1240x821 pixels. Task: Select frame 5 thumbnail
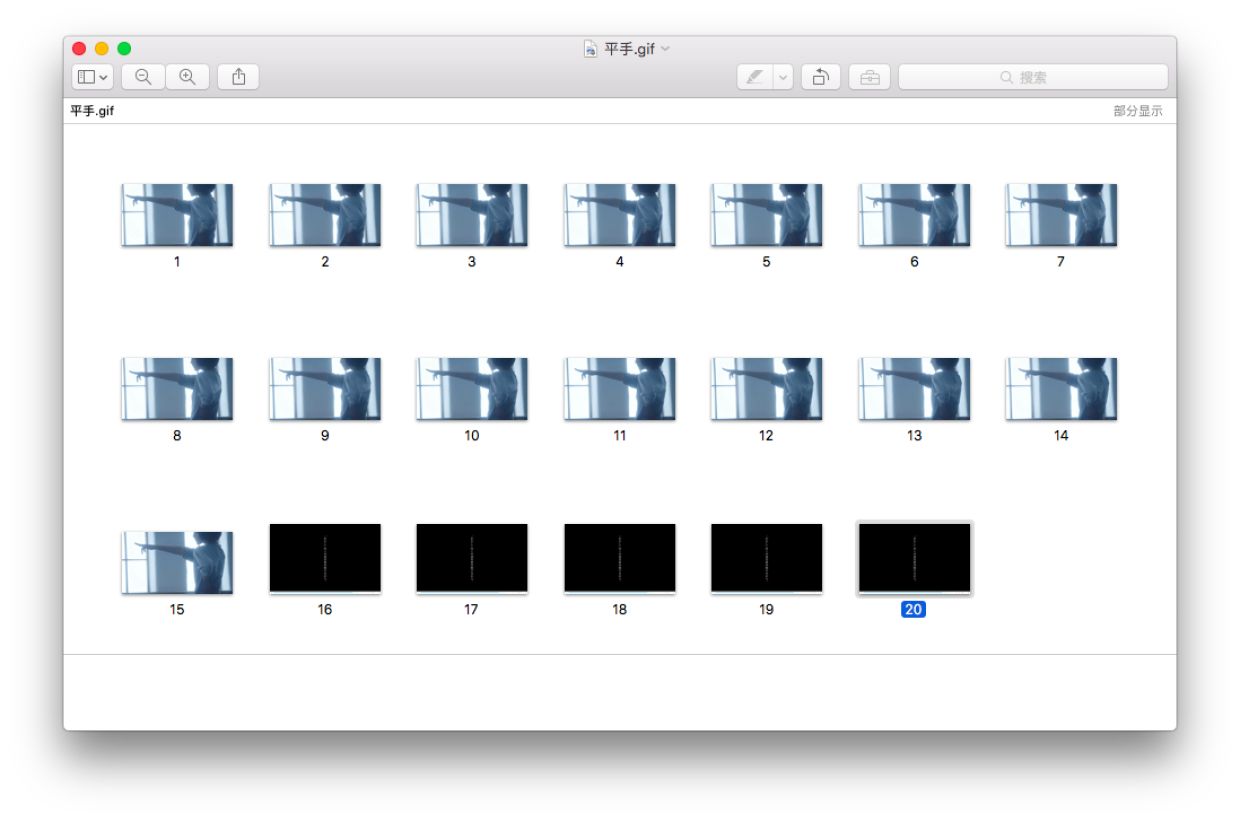coord(766,215)
